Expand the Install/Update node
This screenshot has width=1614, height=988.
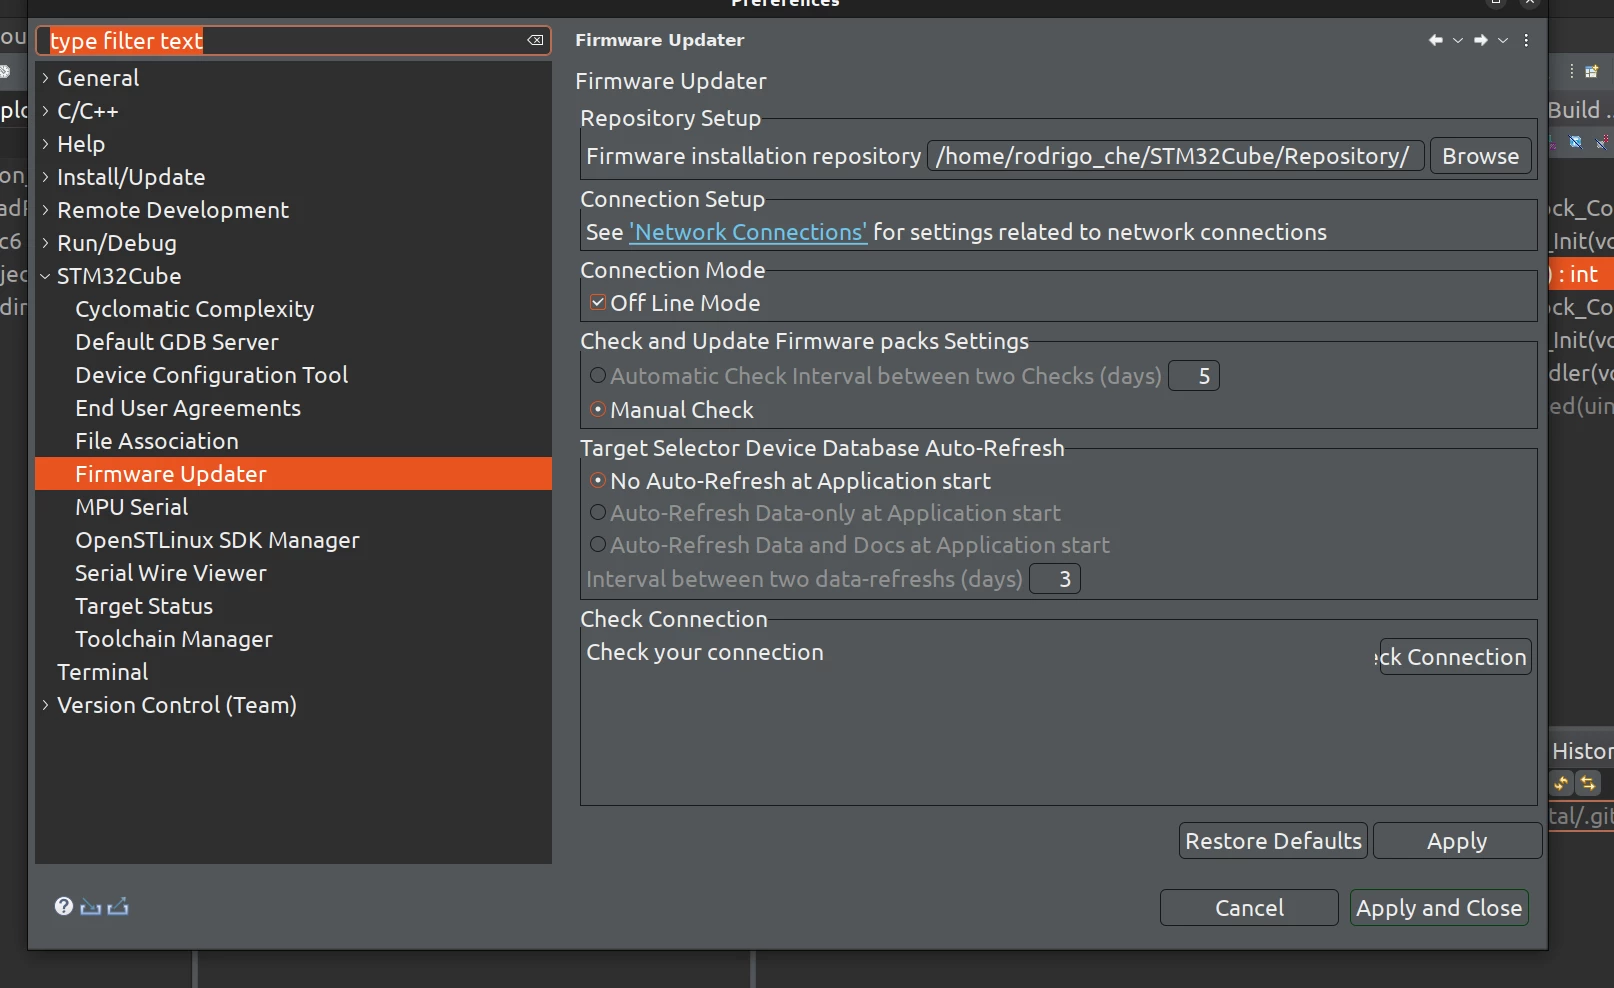tap(45, 177)
